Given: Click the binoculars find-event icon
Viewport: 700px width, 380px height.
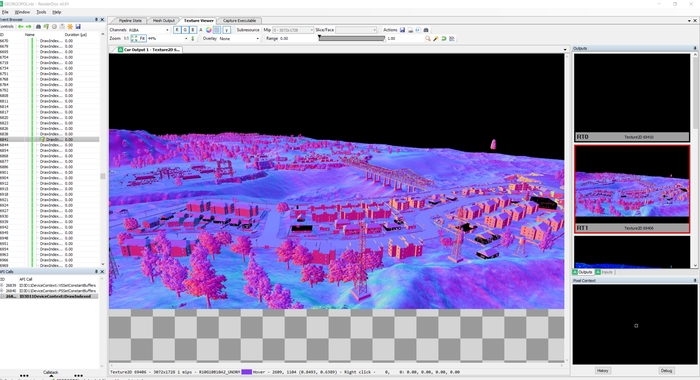Looking at the screenshot, I should (x=38, y=27).
